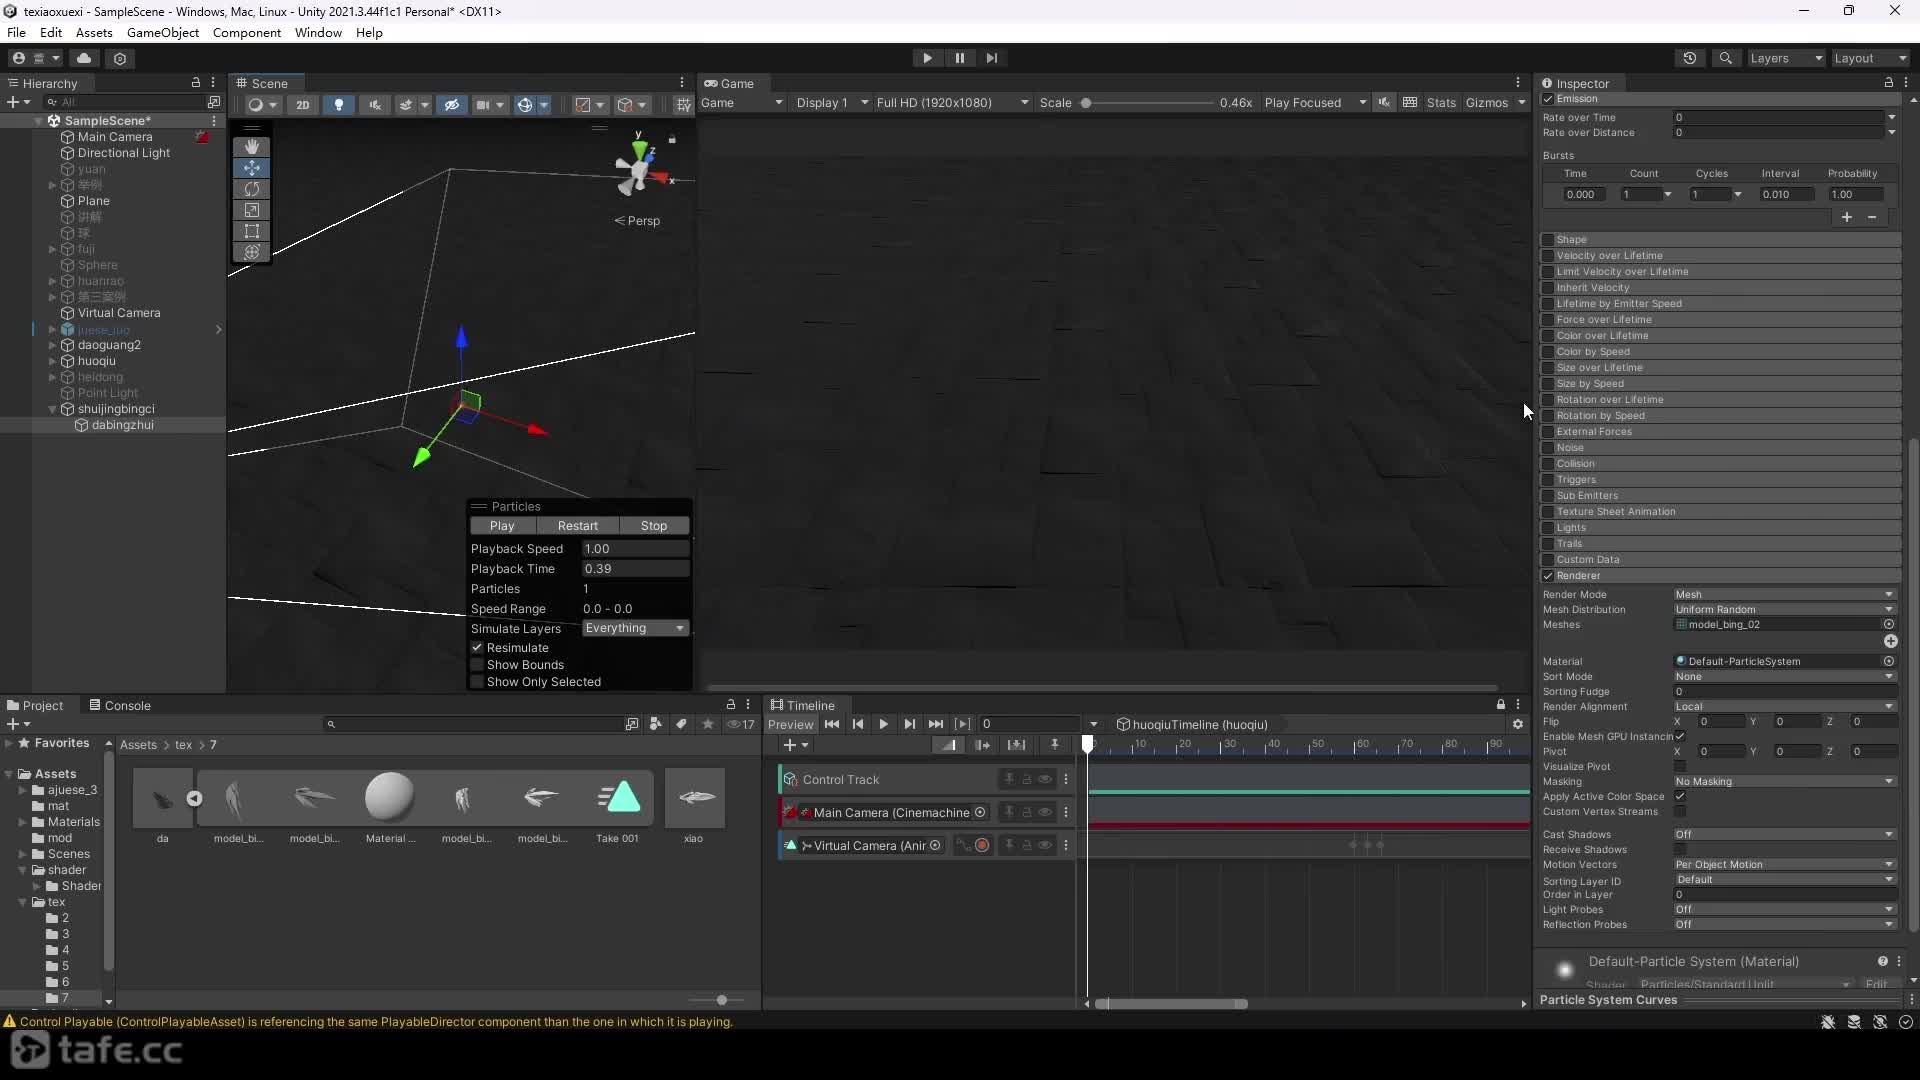Open the Assets menu

point(94,33)
